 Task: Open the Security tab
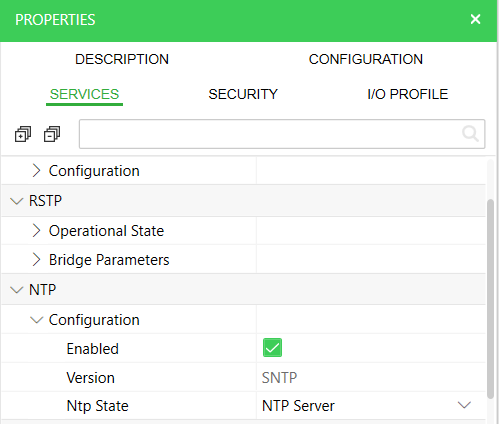(243, 94)
